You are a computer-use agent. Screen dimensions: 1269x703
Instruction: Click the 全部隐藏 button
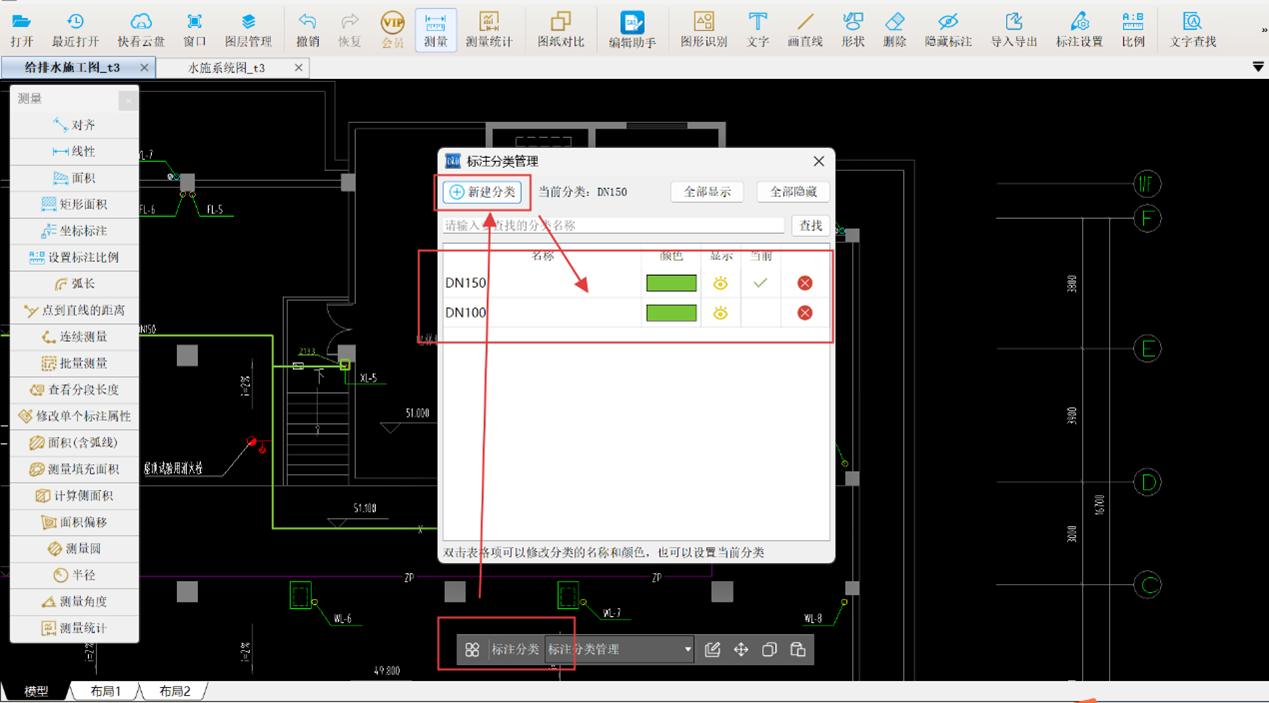(793, 192)
